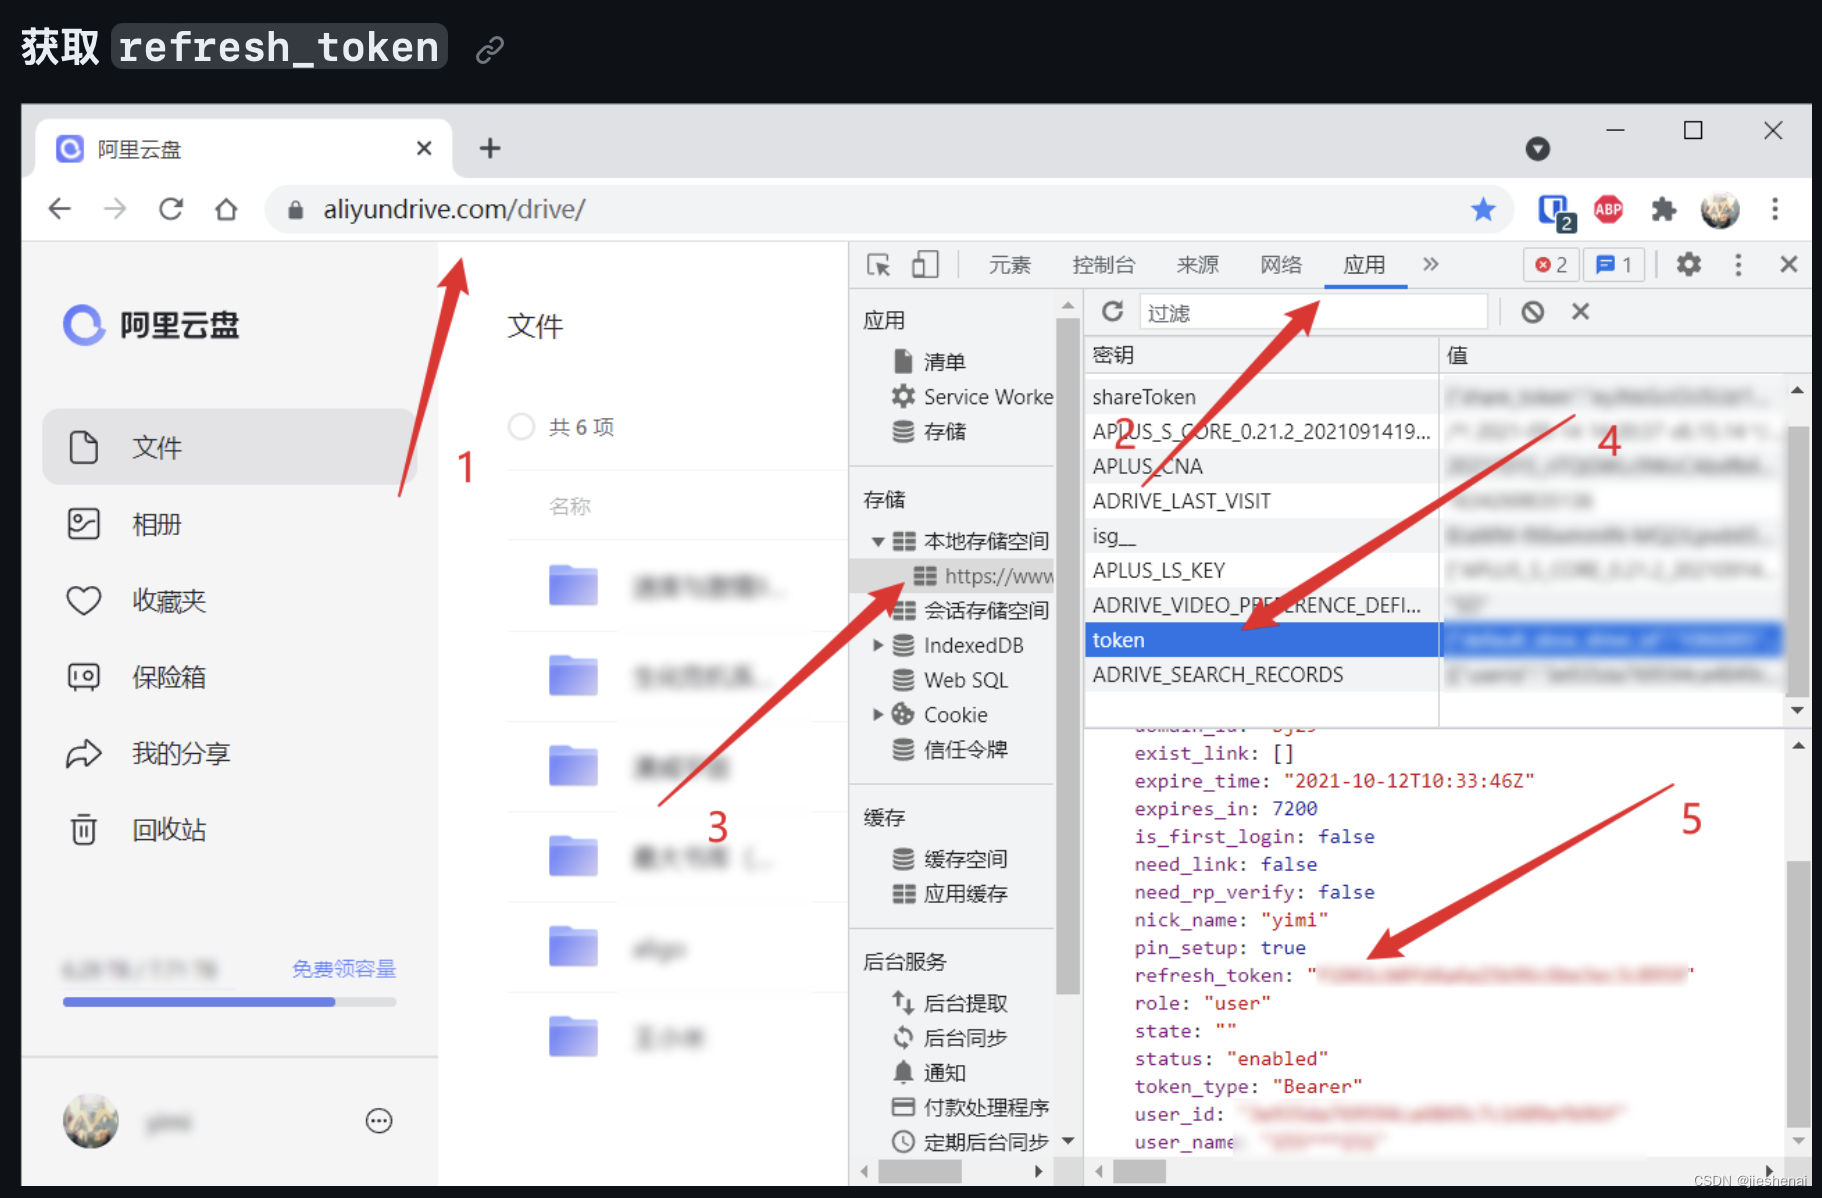Toggle the select-all circle beside 共 6 项
The height and width of the screenshot is (1198, 1822).
(x=521, y=427)
